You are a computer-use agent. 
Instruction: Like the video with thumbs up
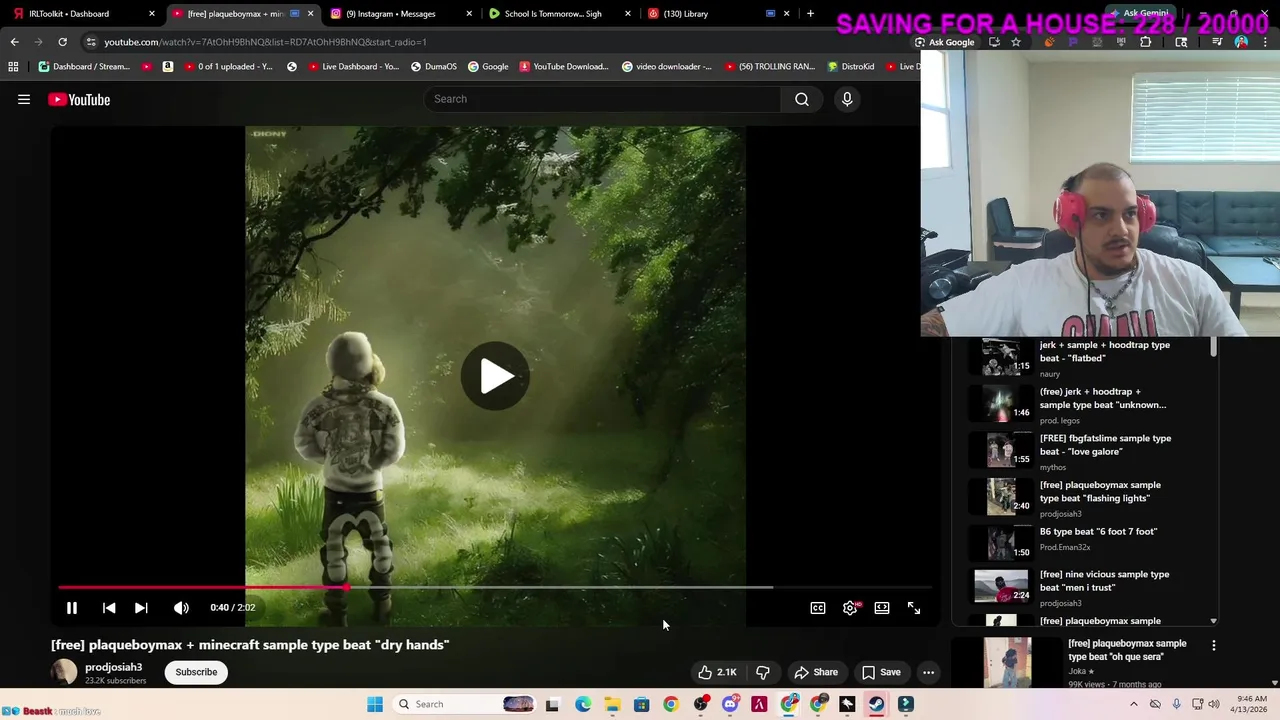[x=718, y=672]
